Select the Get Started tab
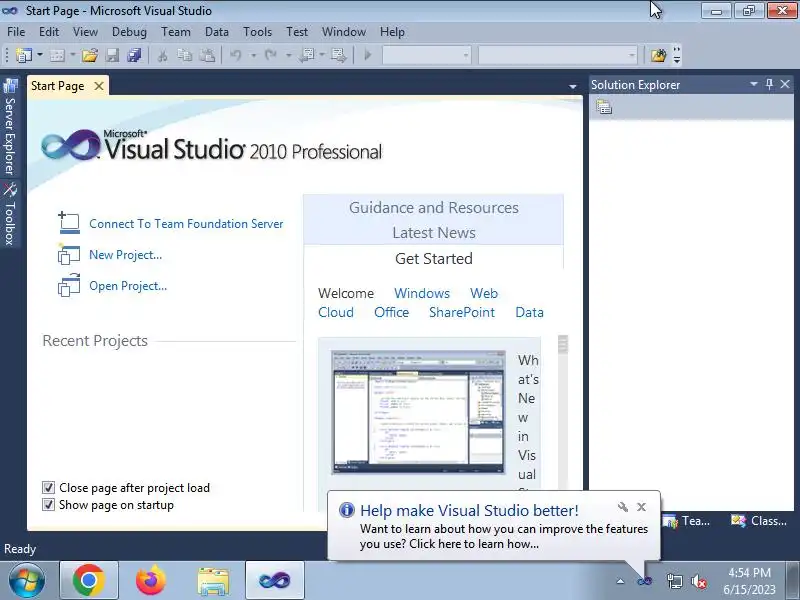 [434, 258]
